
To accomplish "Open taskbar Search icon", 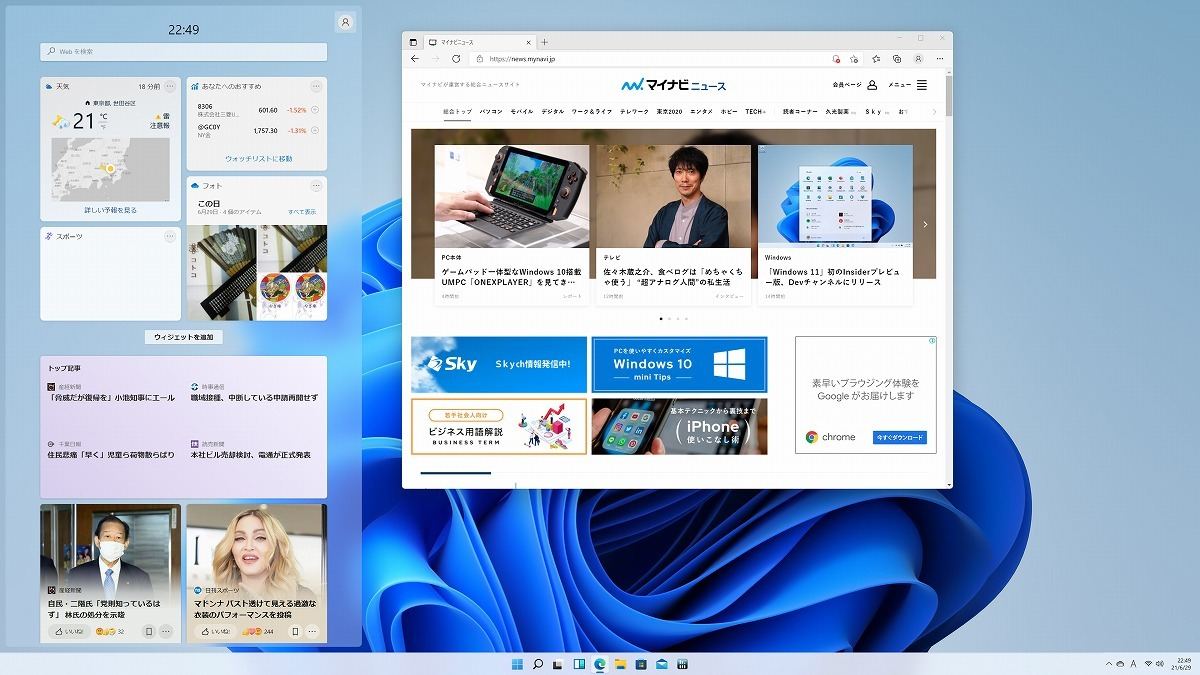I will (538, 663).
